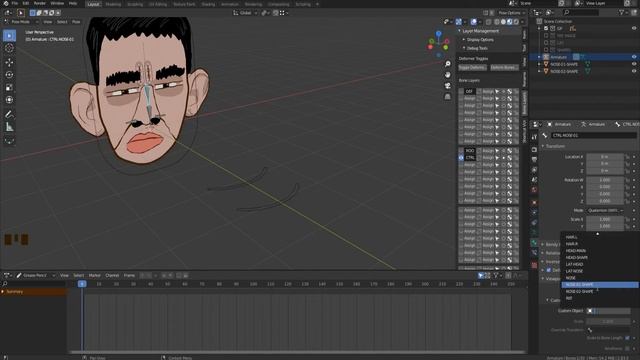This screenshot has height=360, width=640.
Task: Open the Channel menu in timeline
Action: [x=112, y=276]
